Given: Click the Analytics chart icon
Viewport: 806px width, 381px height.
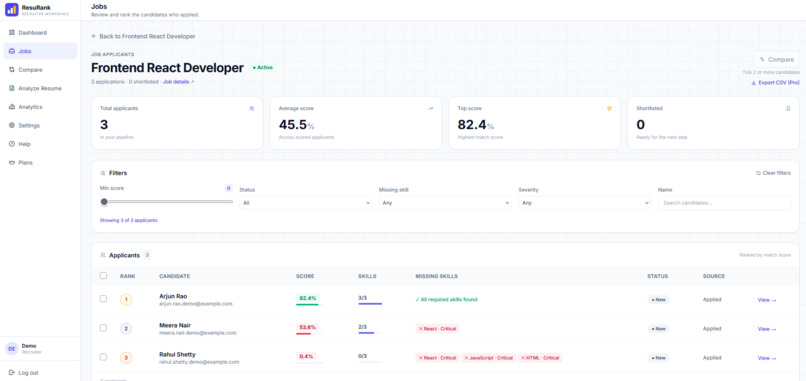Looking at the screenshot, I should pyautogui.click(x=12, y=107).
